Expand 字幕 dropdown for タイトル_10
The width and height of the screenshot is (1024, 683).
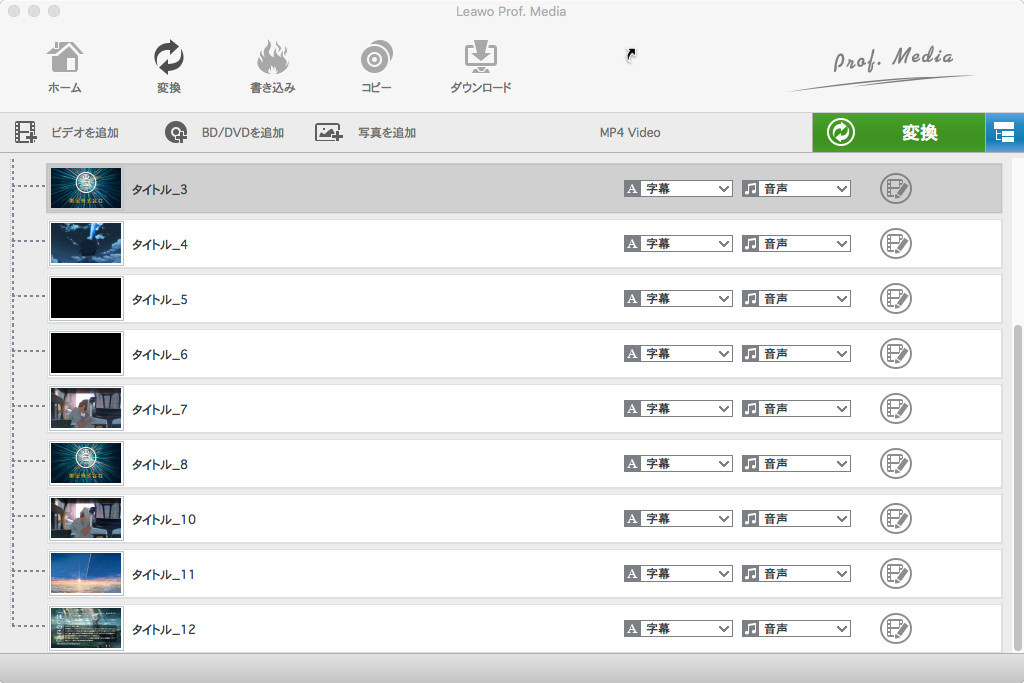[x=678, y=518]
